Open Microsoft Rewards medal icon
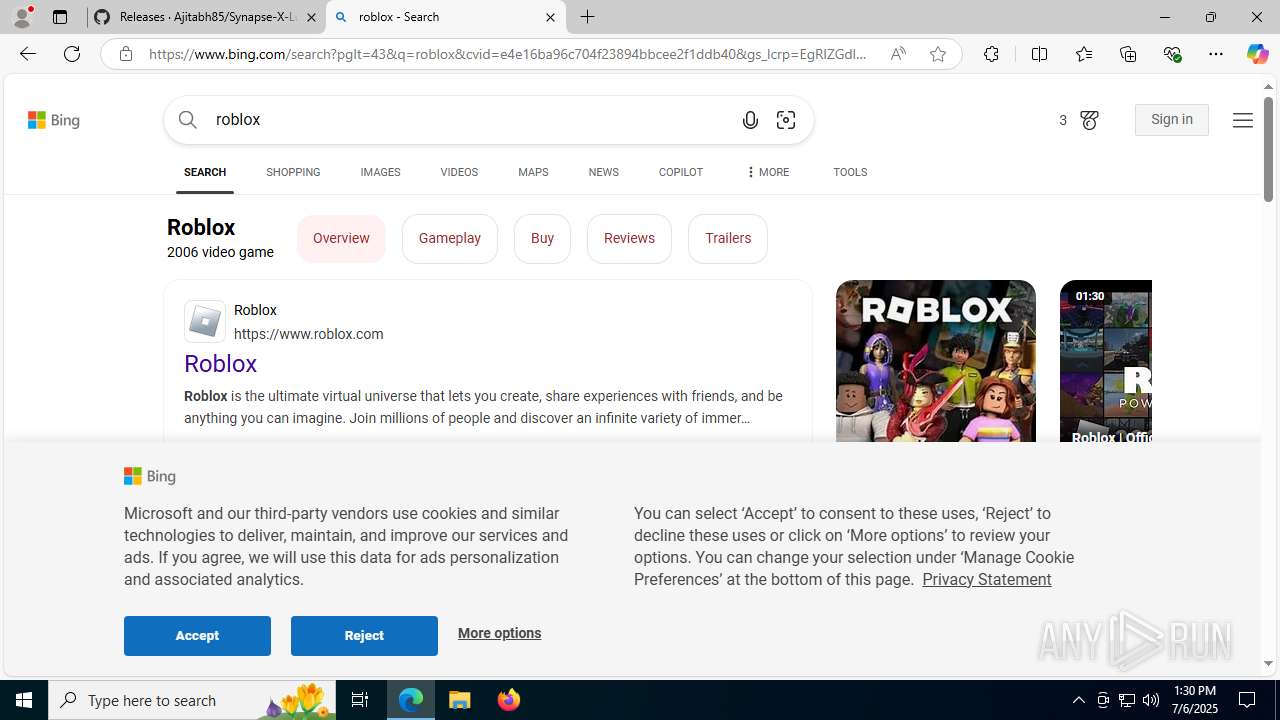 (x=1089, y=120)
